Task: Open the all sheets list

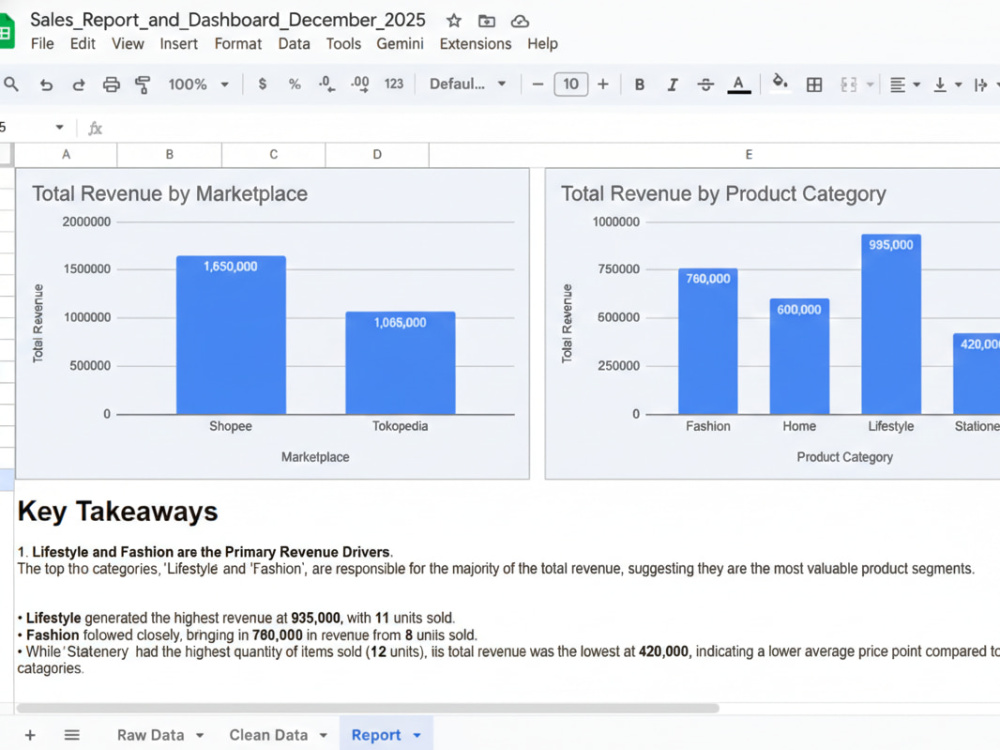Action: click(72, 735)
